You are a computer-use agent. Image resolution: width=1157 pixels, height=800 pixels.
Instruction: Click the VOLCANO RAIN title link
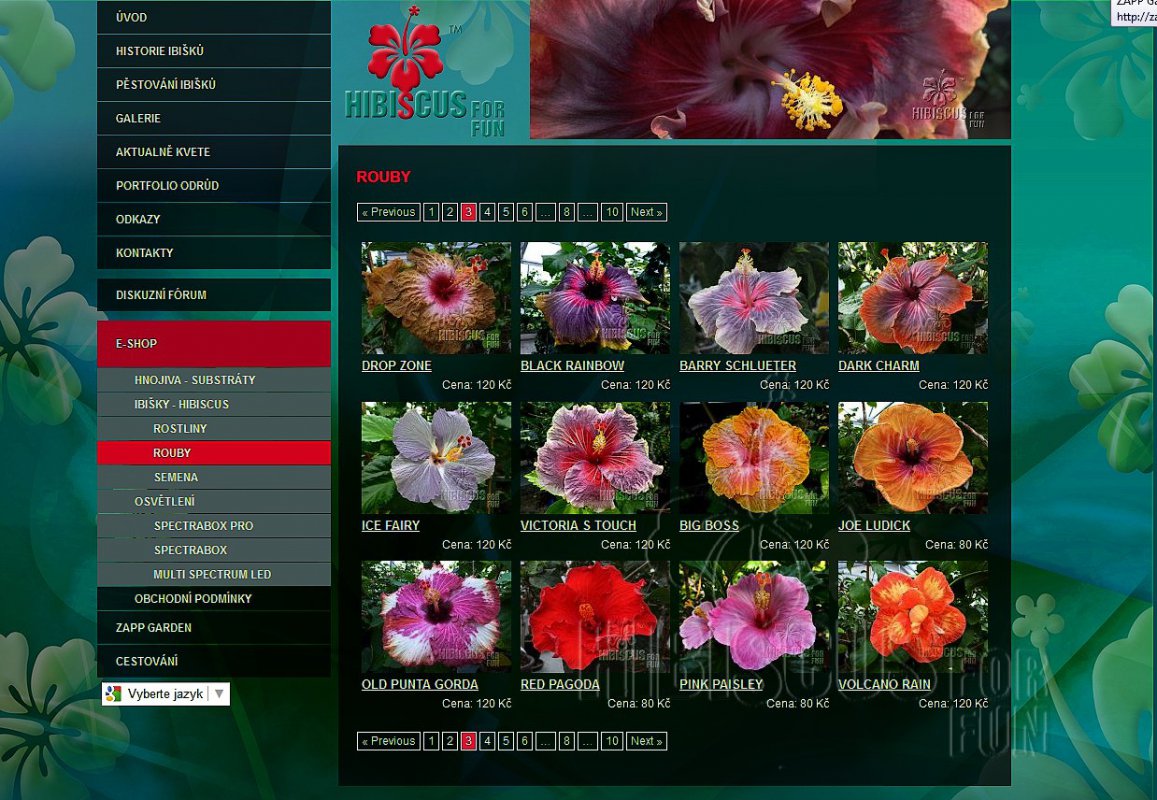pyautogui.click(x=884, y=685)
